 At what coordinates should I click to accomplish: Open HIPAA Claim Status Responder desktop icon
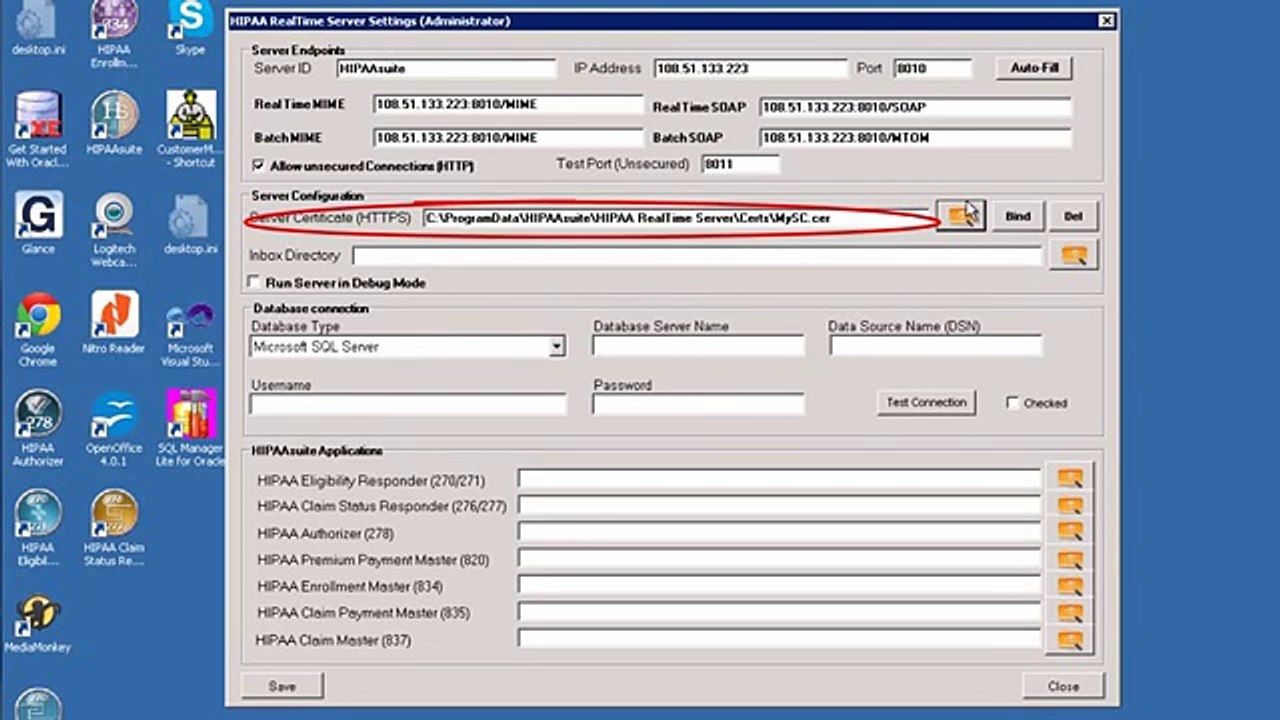click(114, 528)
